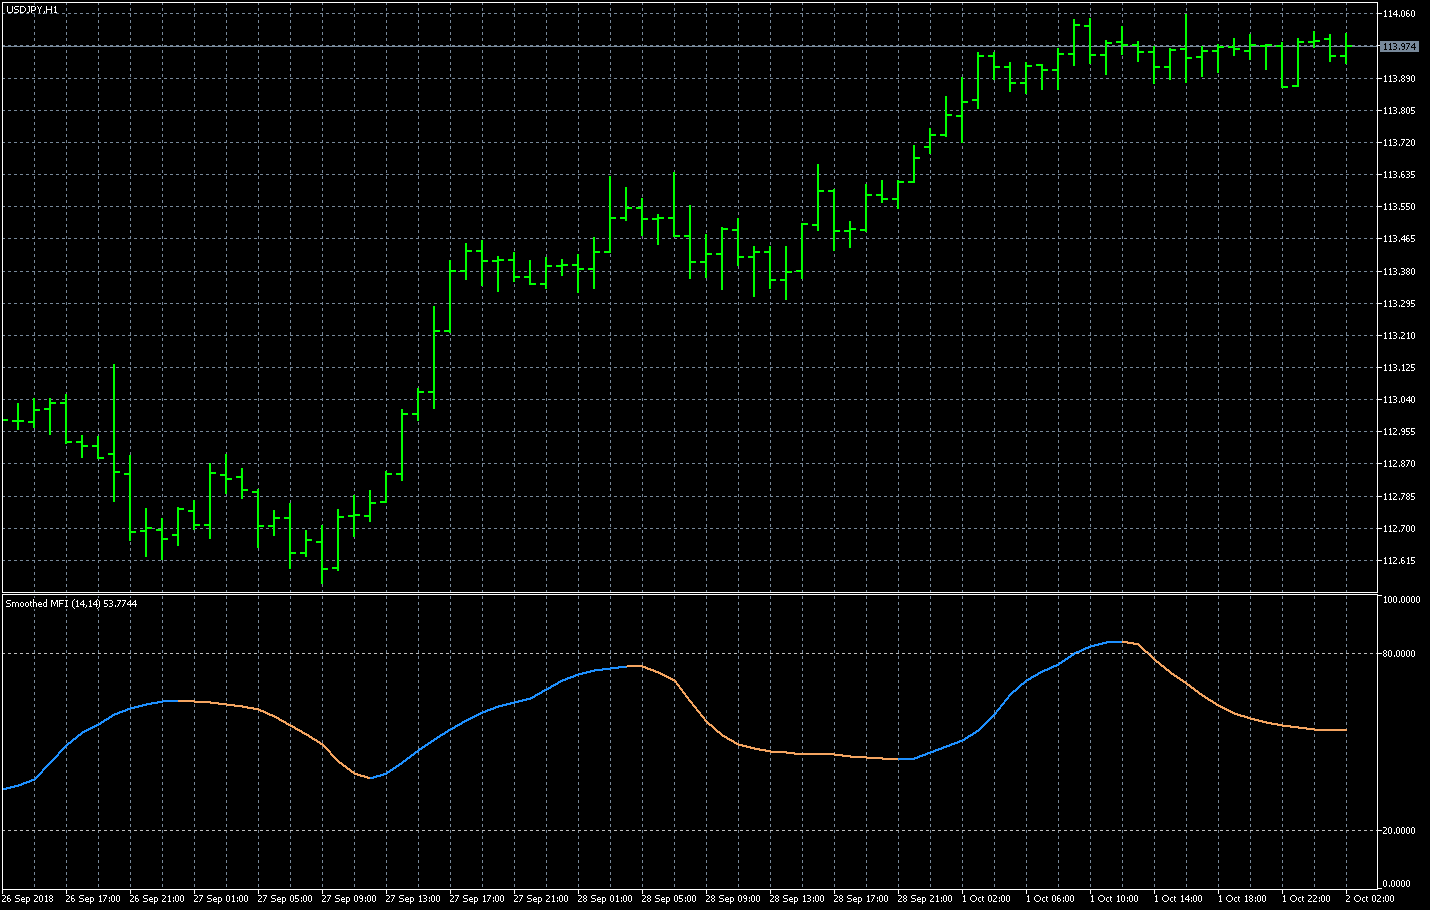Select the 28 Sep 21:00 time label
Viewport: 1430px width, 910px height.
pos(925,899)
